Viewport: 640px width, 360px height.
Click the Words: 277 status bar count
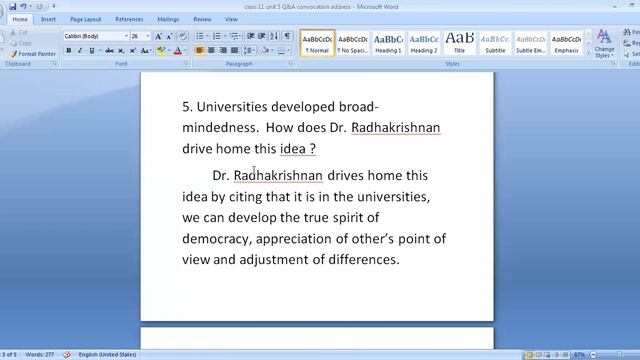click(40, 355)
